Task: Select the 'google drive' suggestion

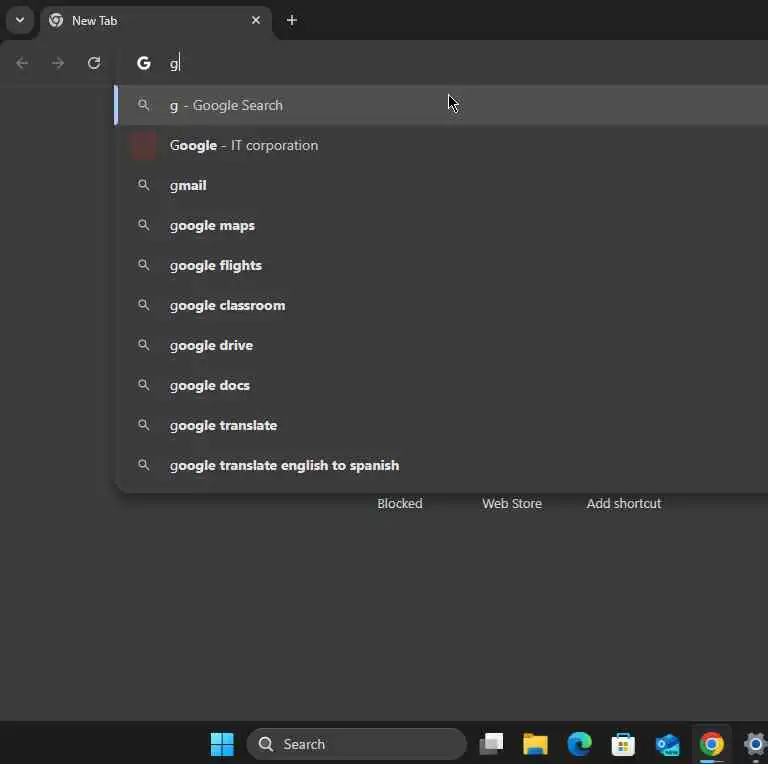Action: click(441, 345)
